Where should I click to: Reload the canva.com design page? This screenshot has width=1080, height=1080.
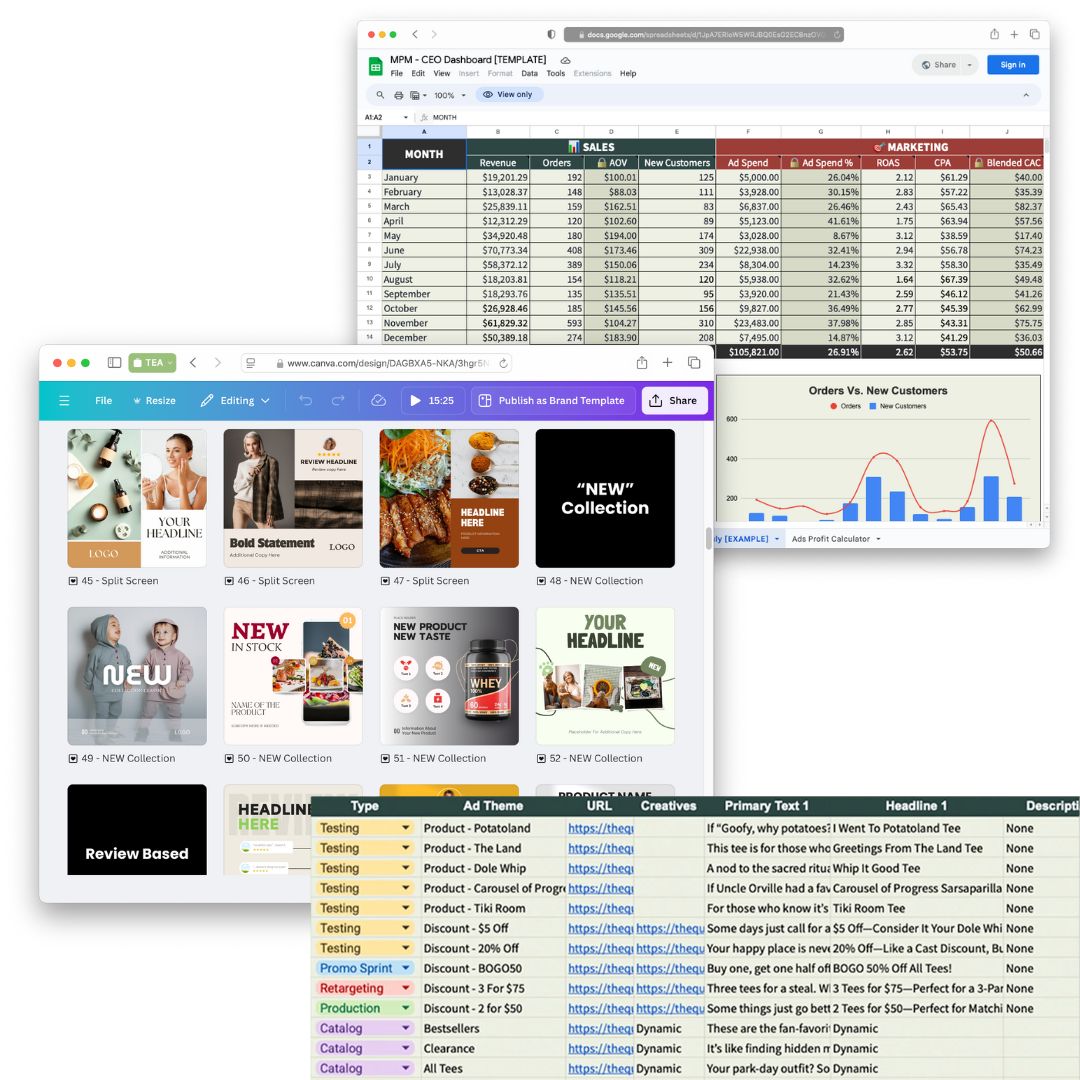[503, 363]
